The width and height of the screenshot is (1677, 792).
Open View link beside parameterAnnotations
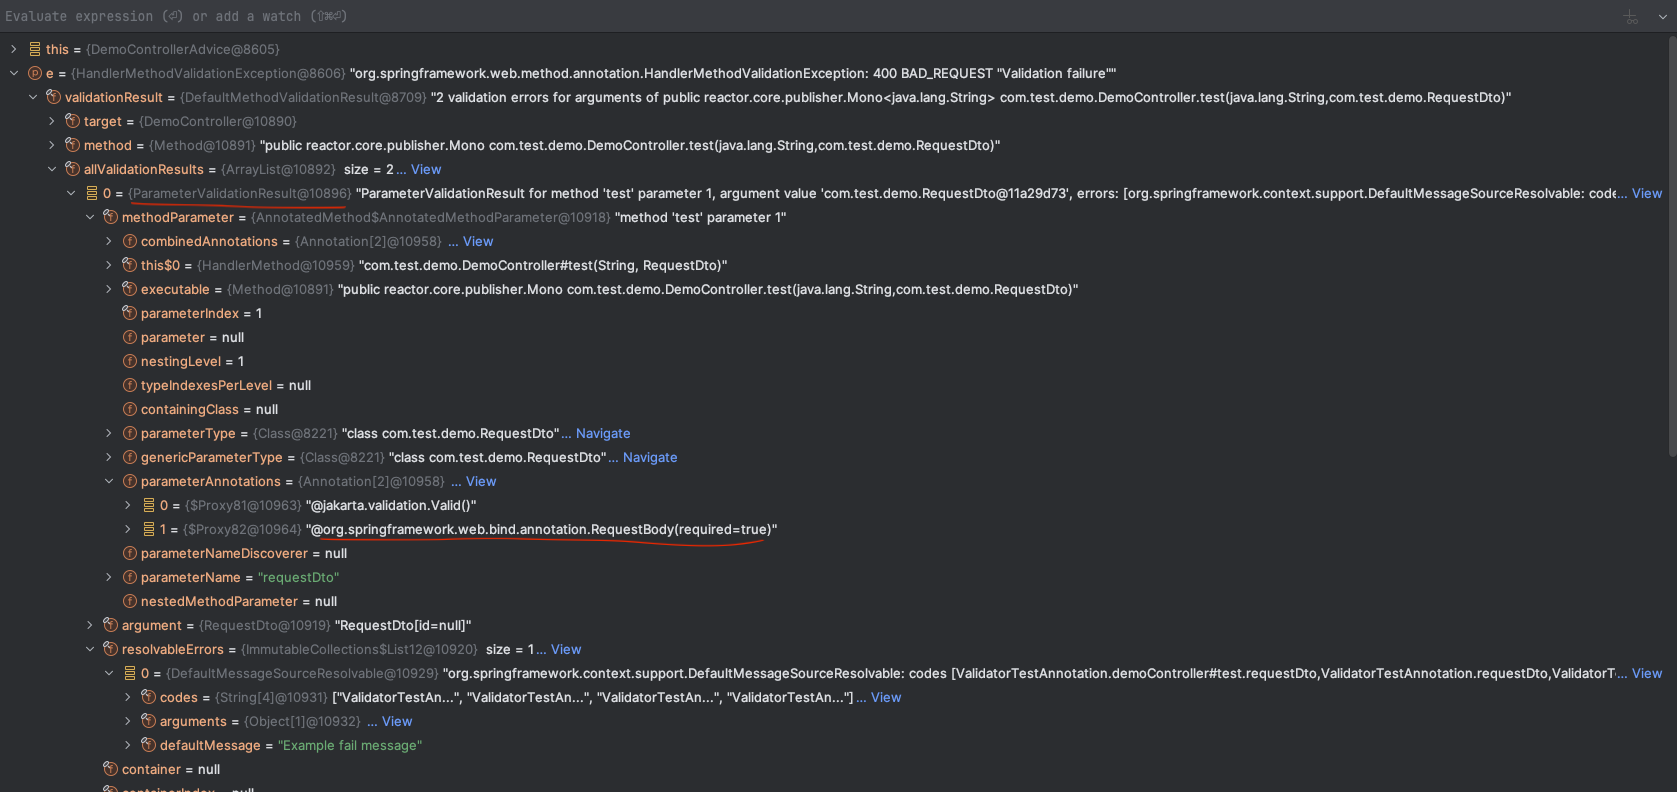click(481, 481)
